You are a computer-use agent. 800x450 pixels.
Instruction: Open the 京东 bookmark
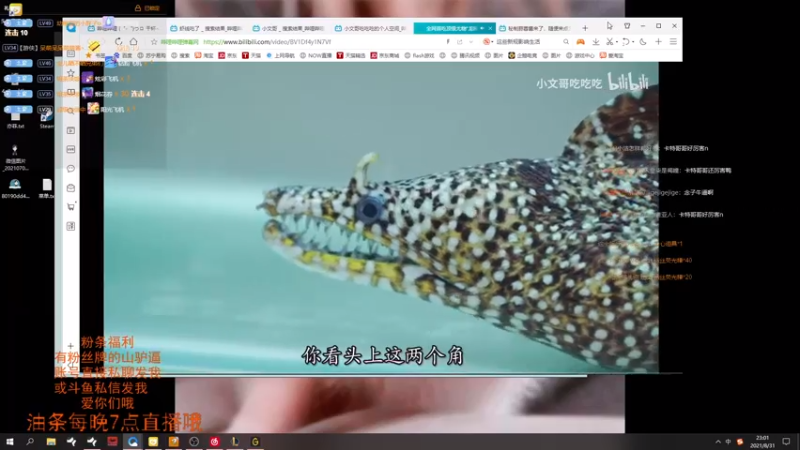click(x=228, y=55)
